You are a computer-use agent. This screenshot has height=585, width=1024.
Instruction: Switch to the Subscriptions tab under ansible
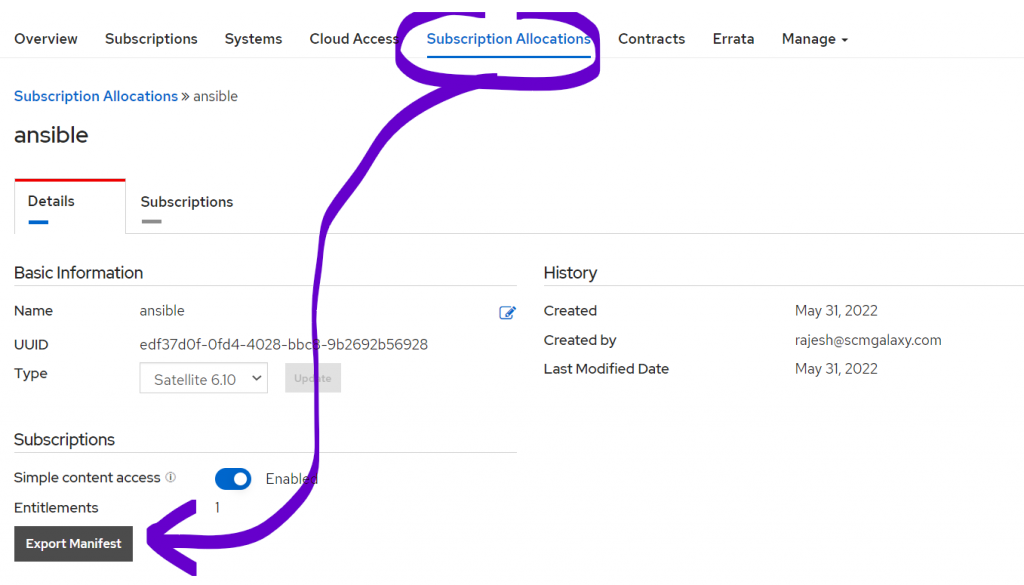tap(187, 202)
